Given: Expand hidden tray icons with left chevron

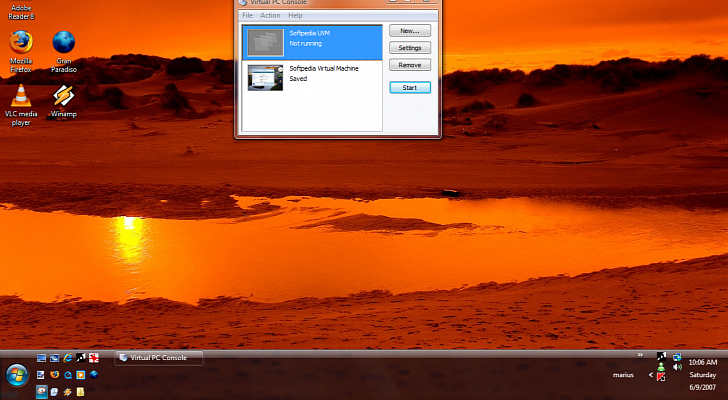Looking at the screenshot, I should (650, 375).
